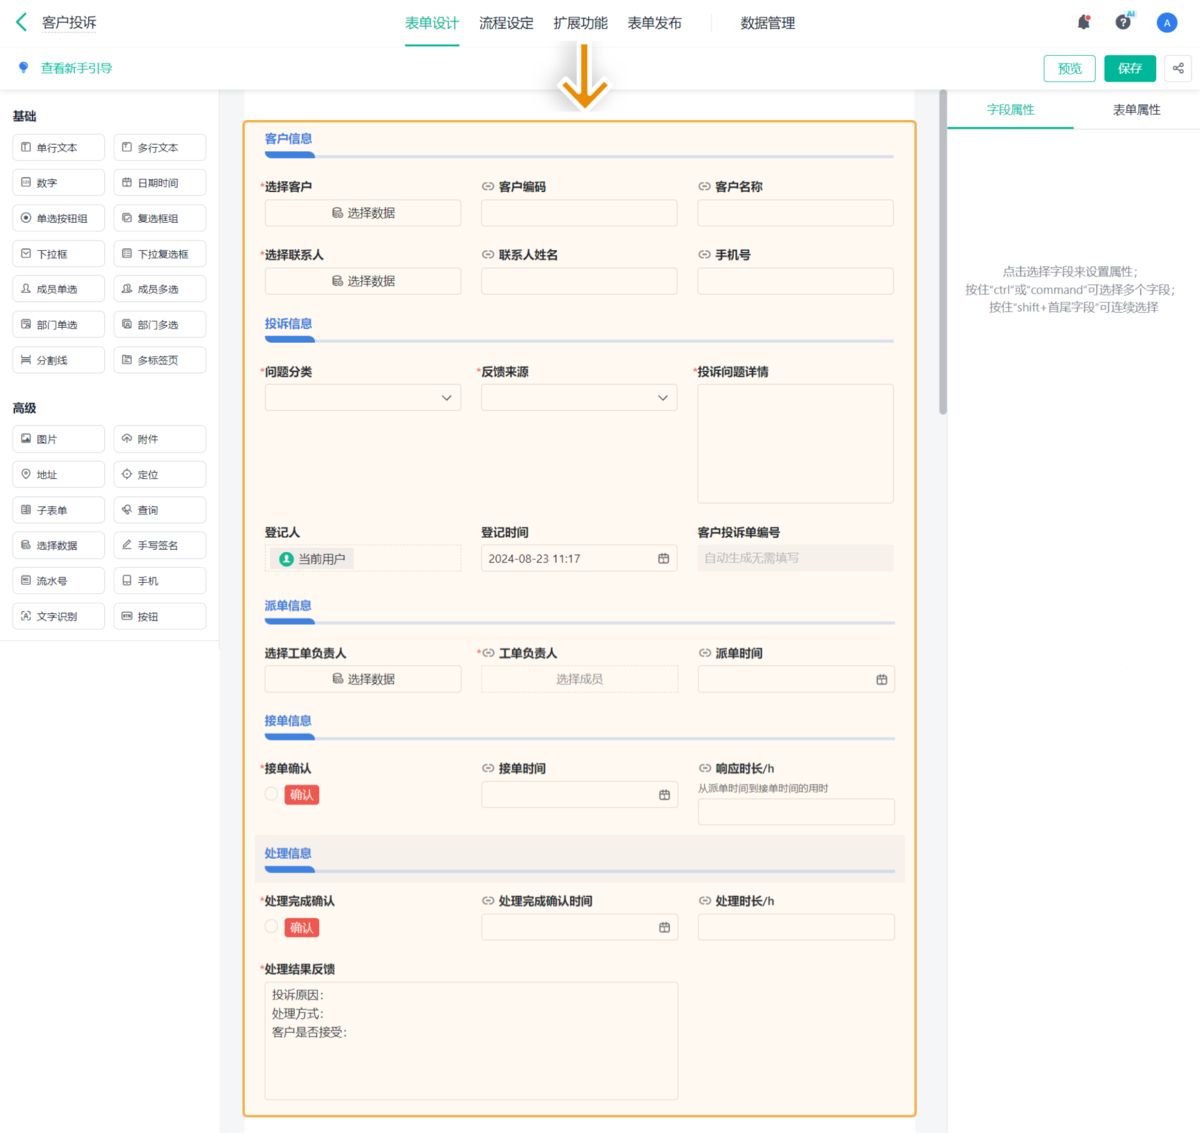
Task: Add a 单选按钮组 field
Action: click(59, 218)
